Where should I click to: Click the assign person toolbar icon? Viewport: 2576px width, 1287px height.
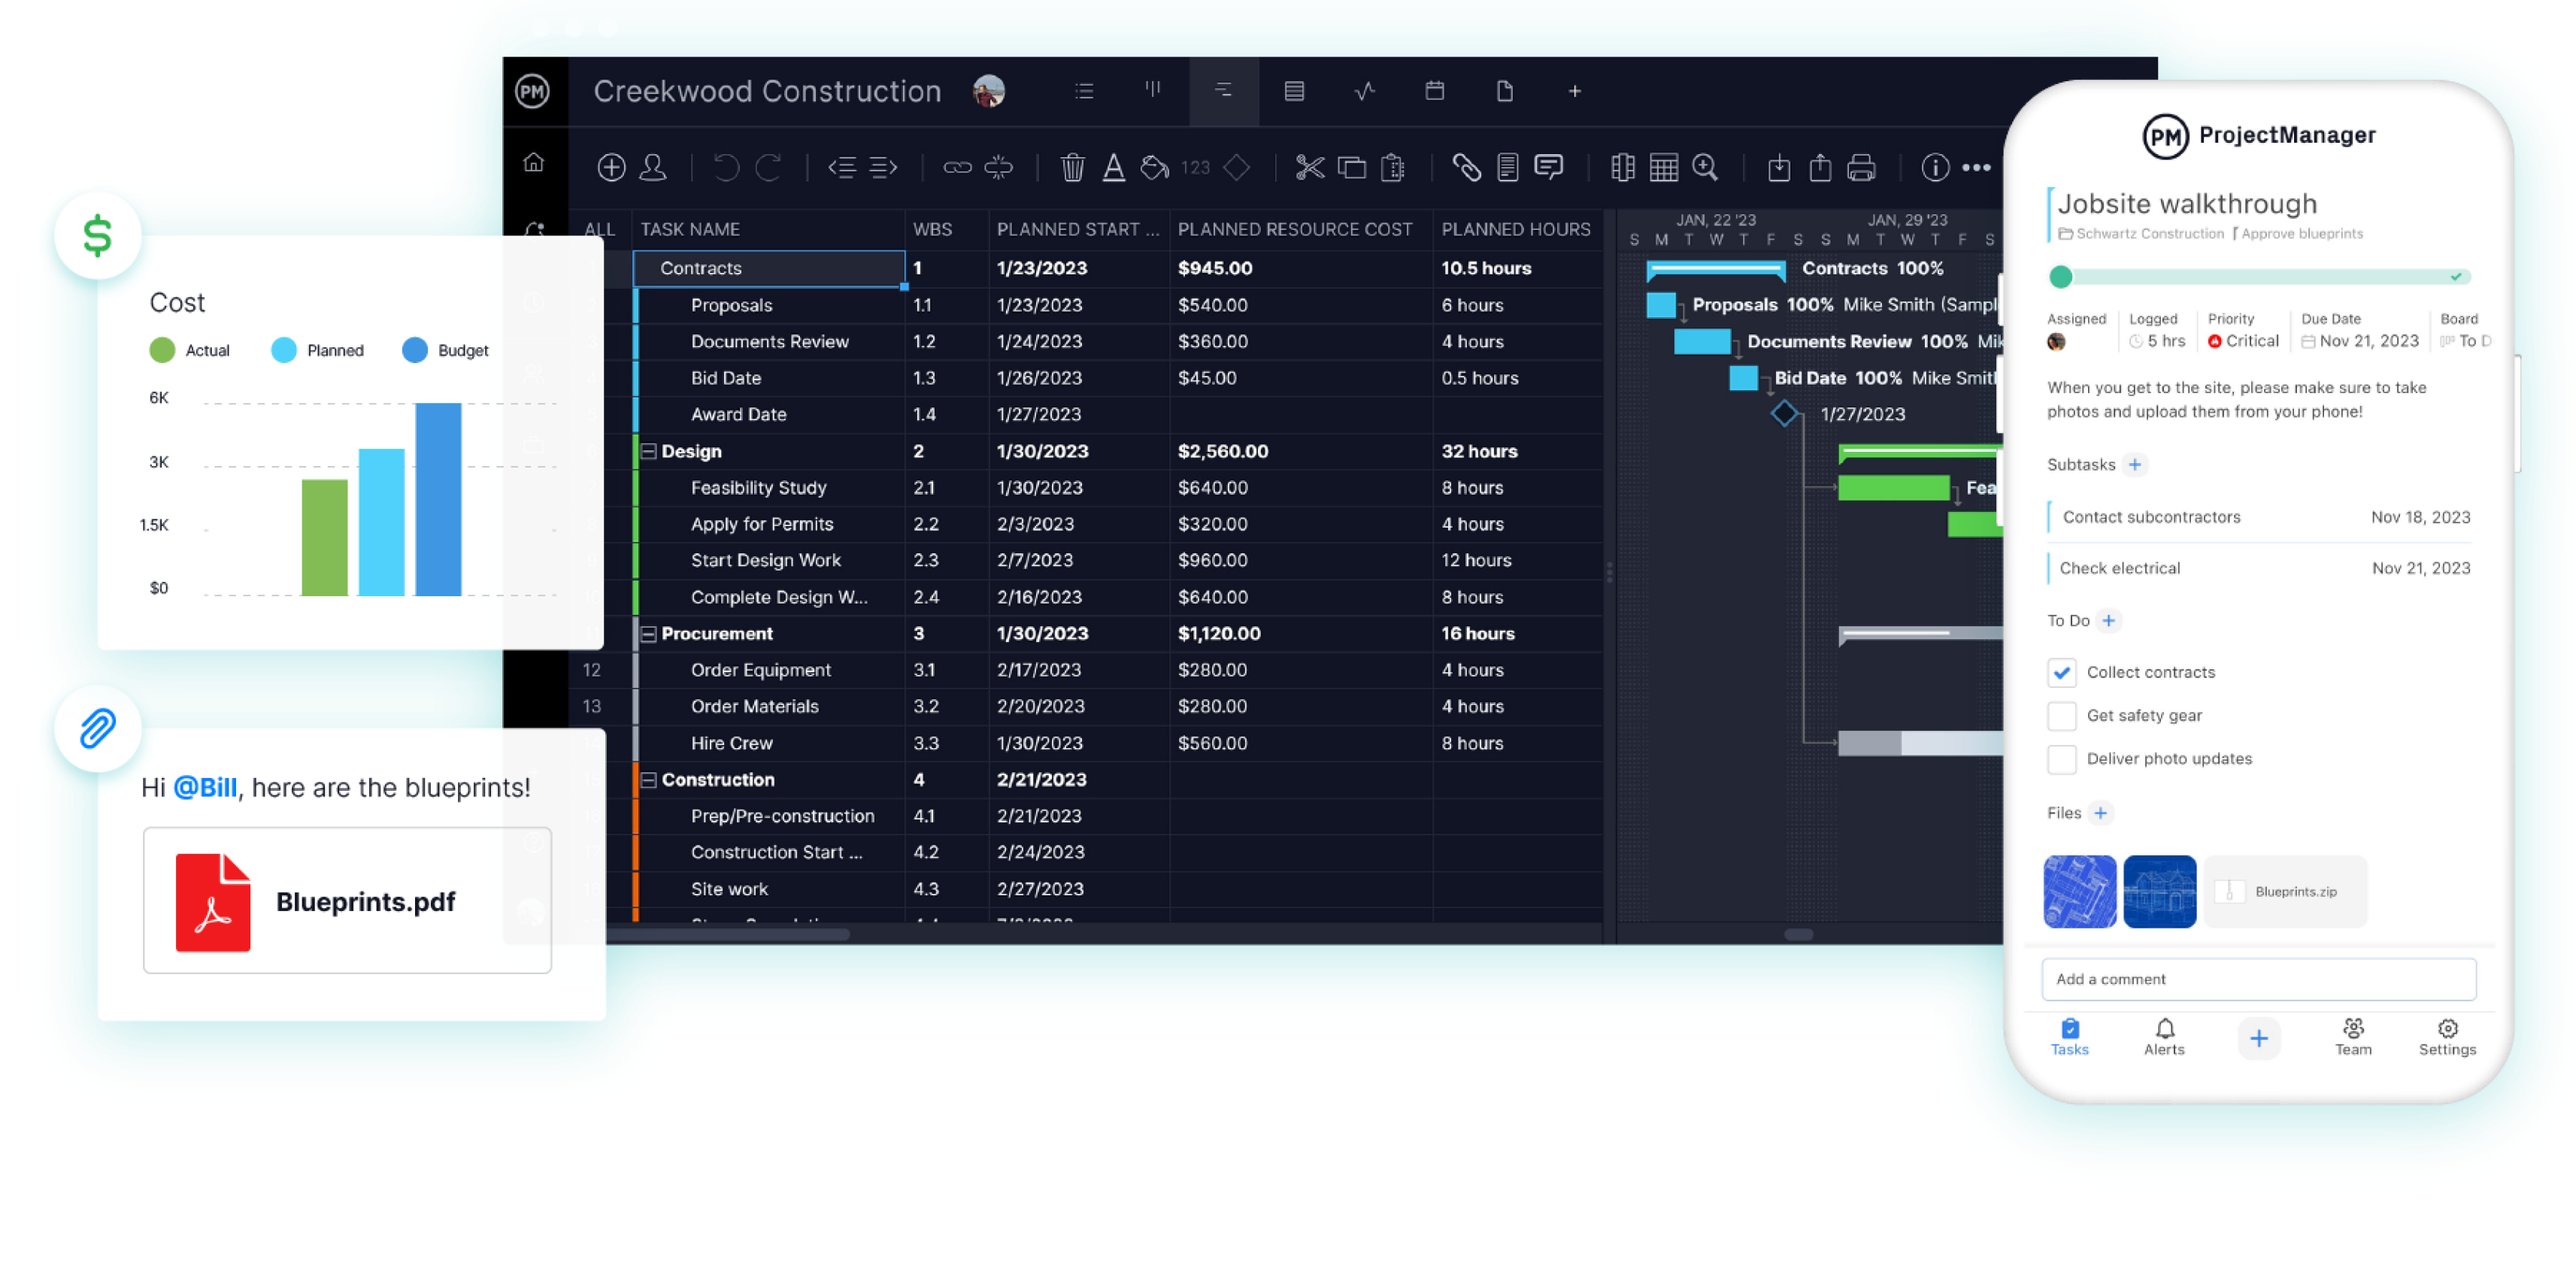653,167
